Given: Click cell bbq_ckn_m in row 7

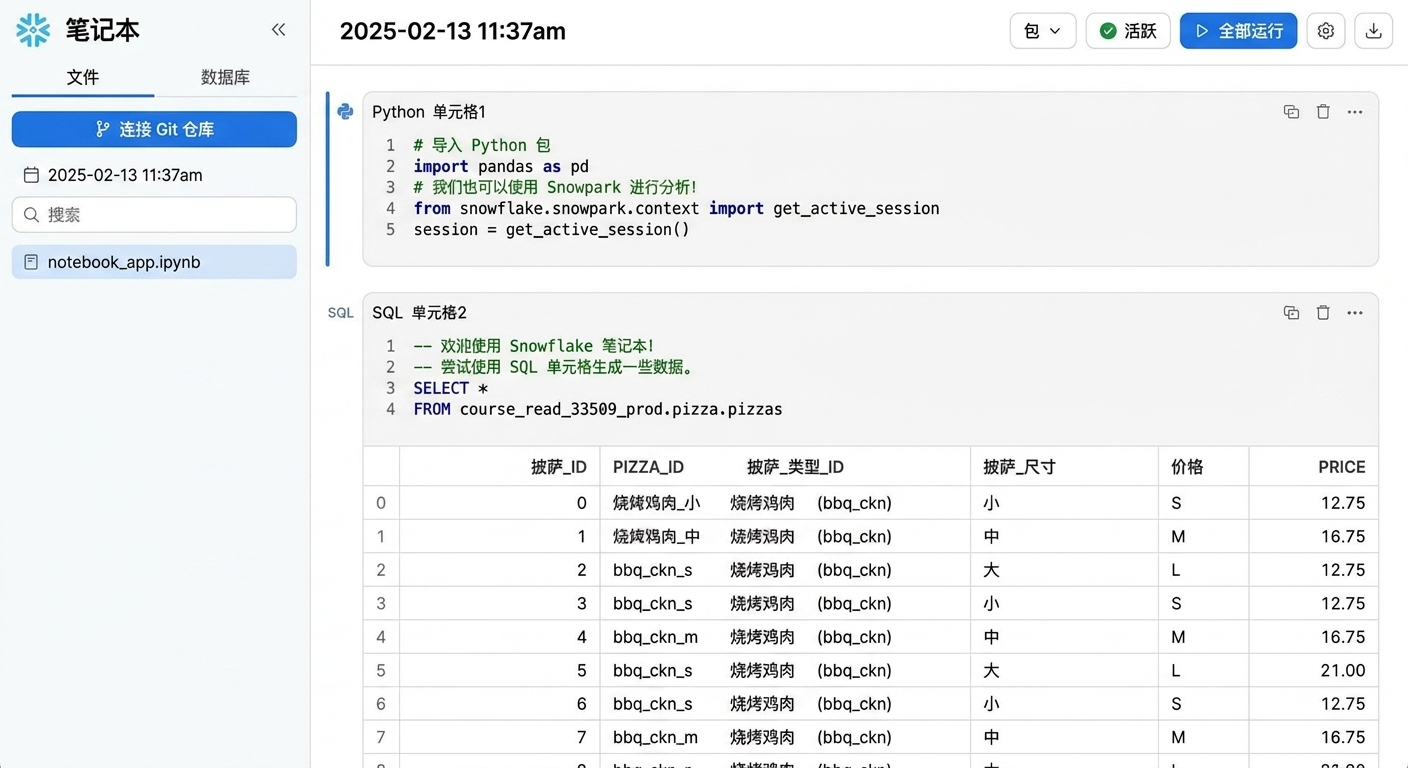Looking at the screenshot, I should click(x=656, y=738).
